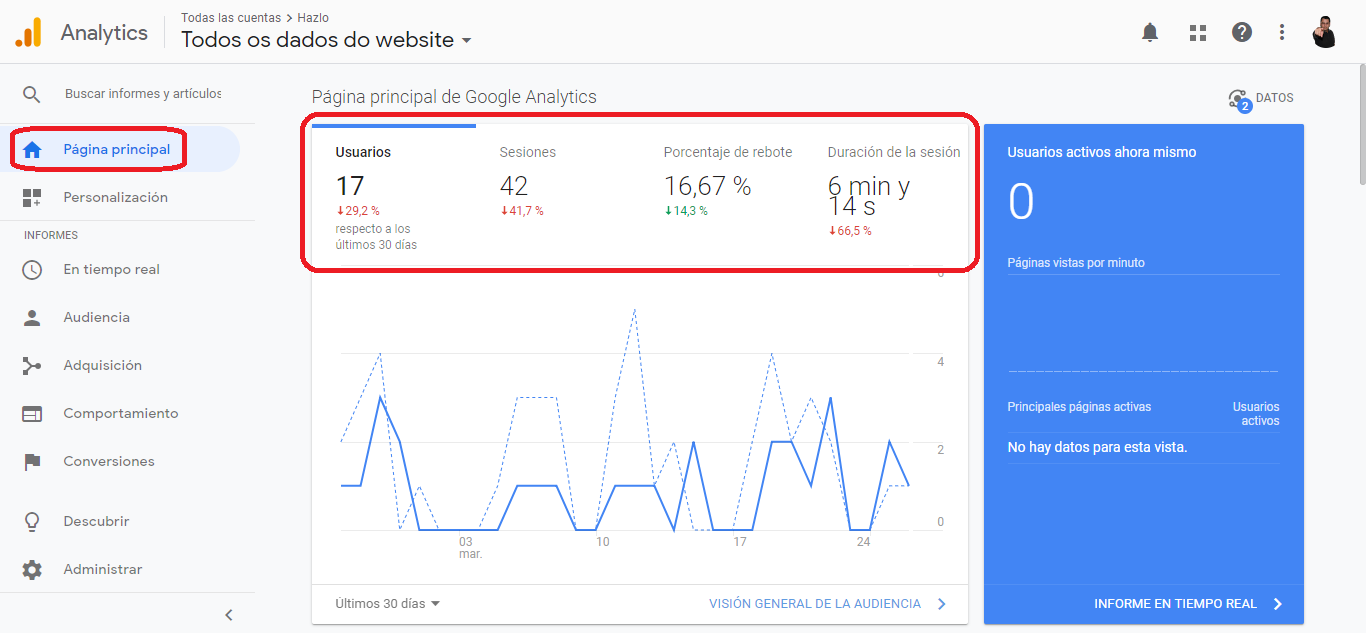This screenshot has width=1366, height=633.
Task: Click the Página principal de Google Analytics heading
Action: [x=454, y=97]
